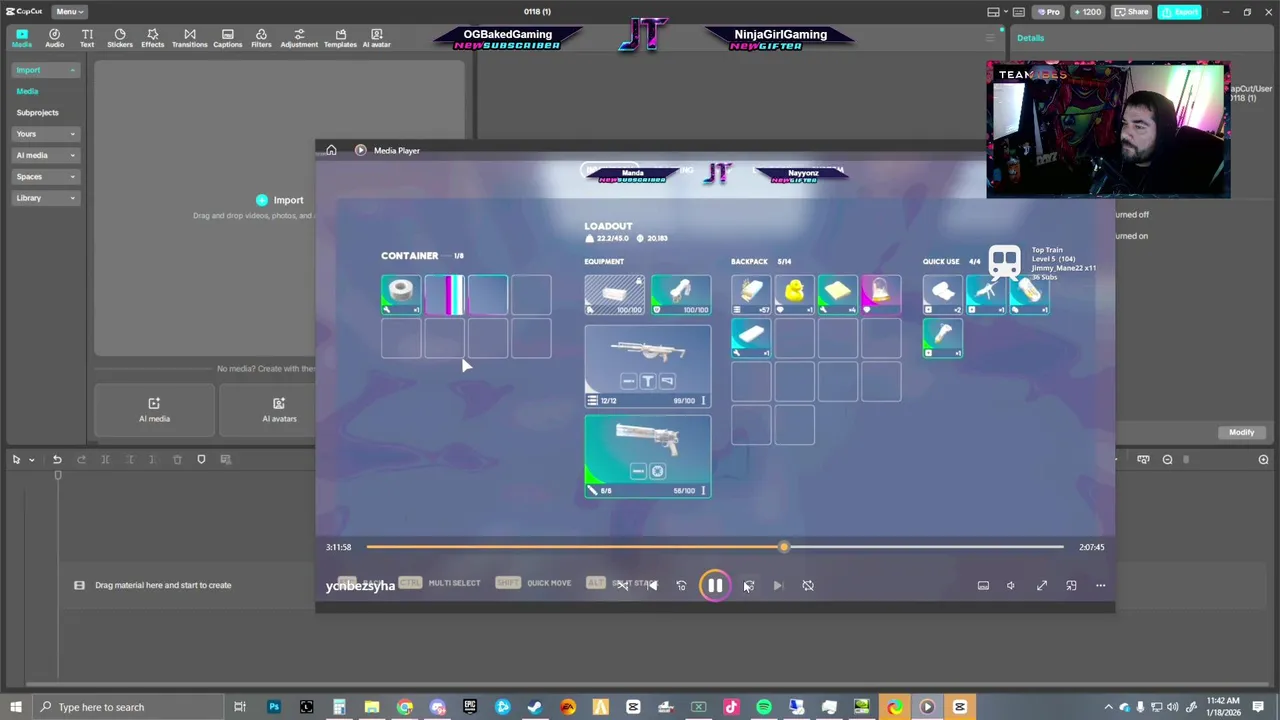Switch Media Player to mini player view
This screenshot has width=1280, height=720.
[x=1071, y=585]
